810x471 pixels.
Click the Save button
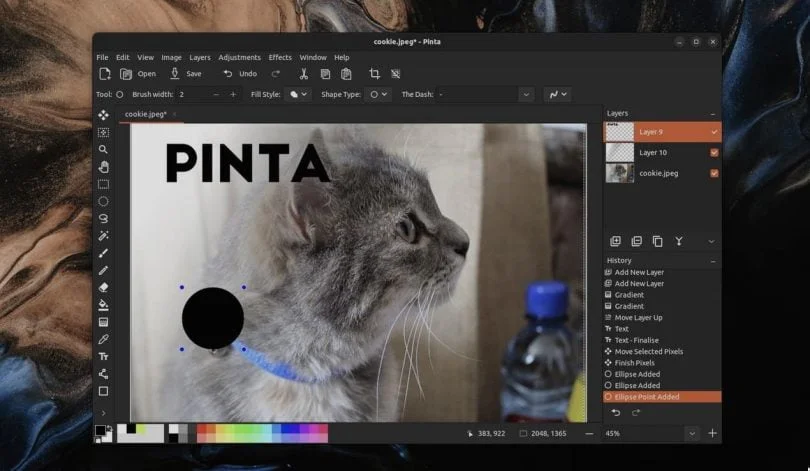[x=186, y=74]
